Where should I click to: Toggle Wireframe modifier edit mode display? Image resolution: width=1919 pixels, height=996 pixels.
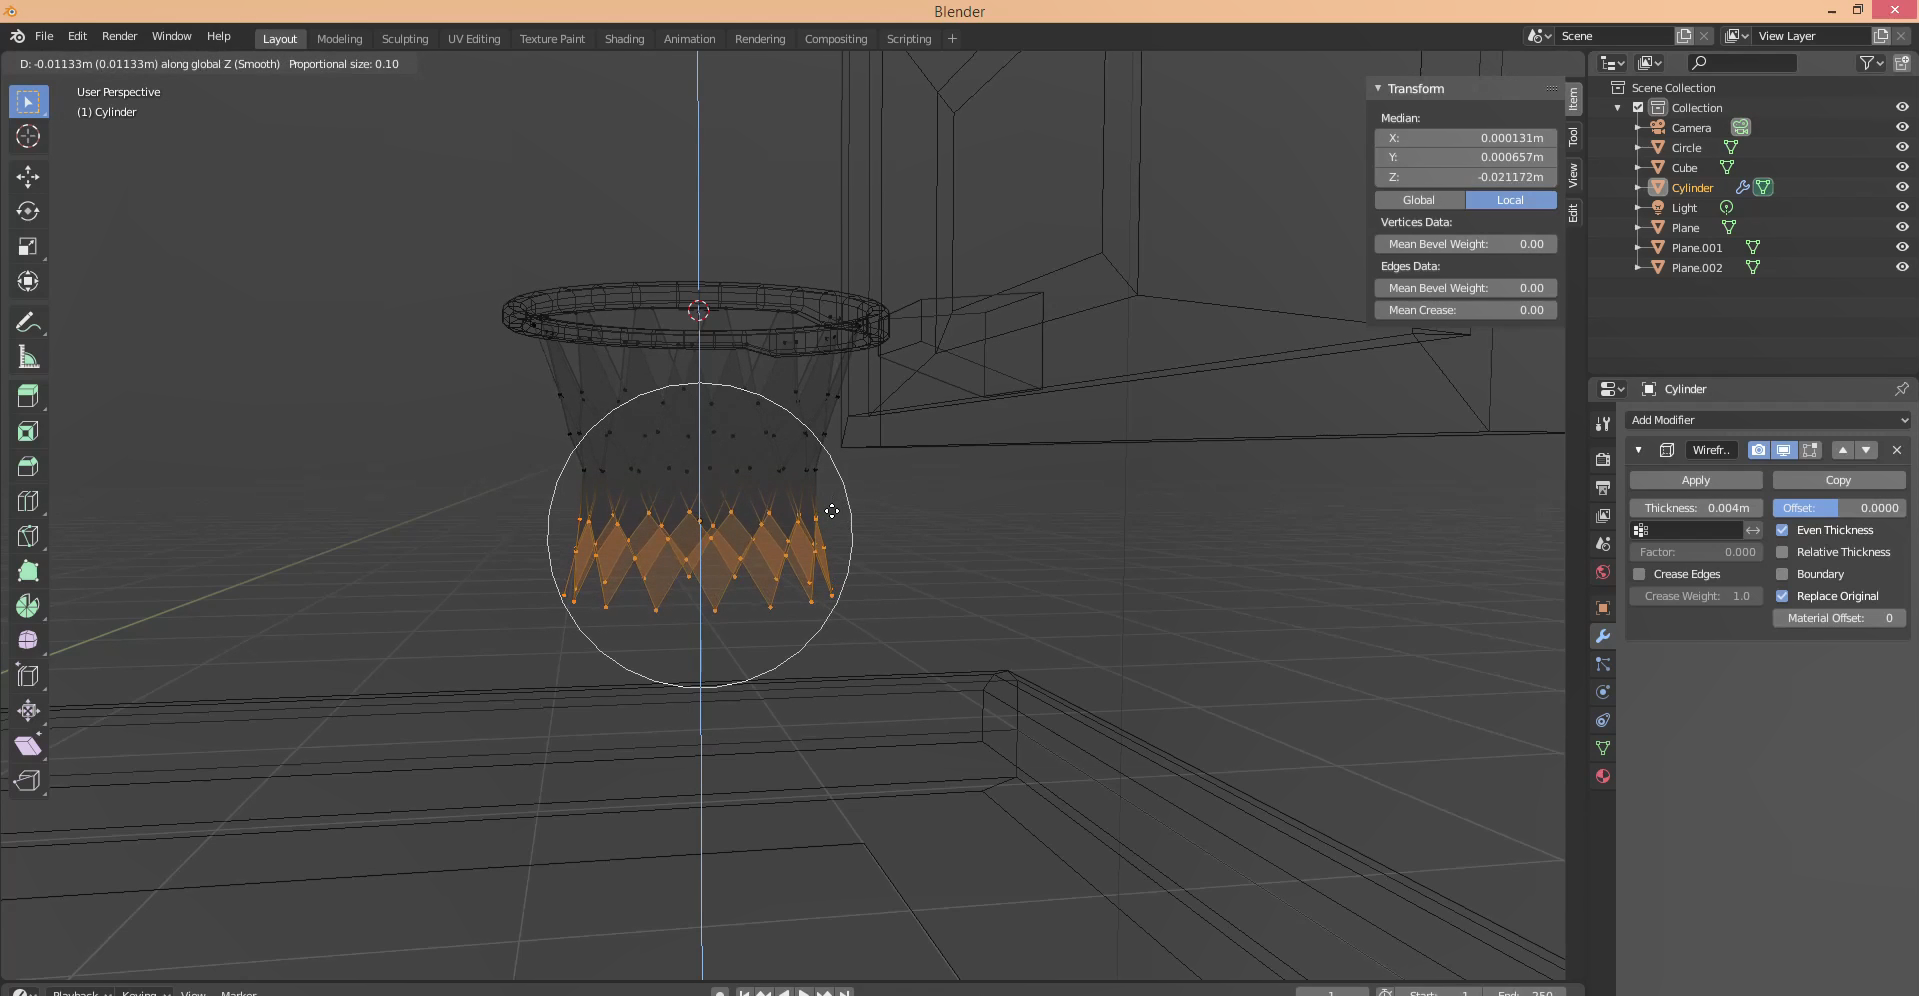(x=1810, y=450)
